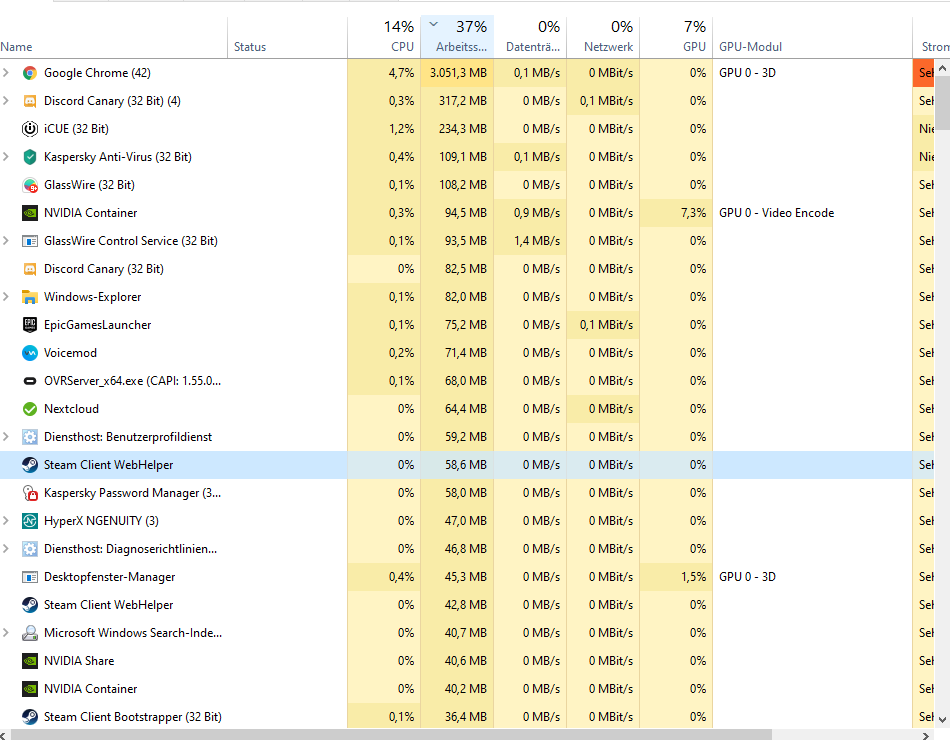Click Google Chrome's 3.051,3 MB memory cell
The height and width of the screenshot is (740, 950).
457,73
